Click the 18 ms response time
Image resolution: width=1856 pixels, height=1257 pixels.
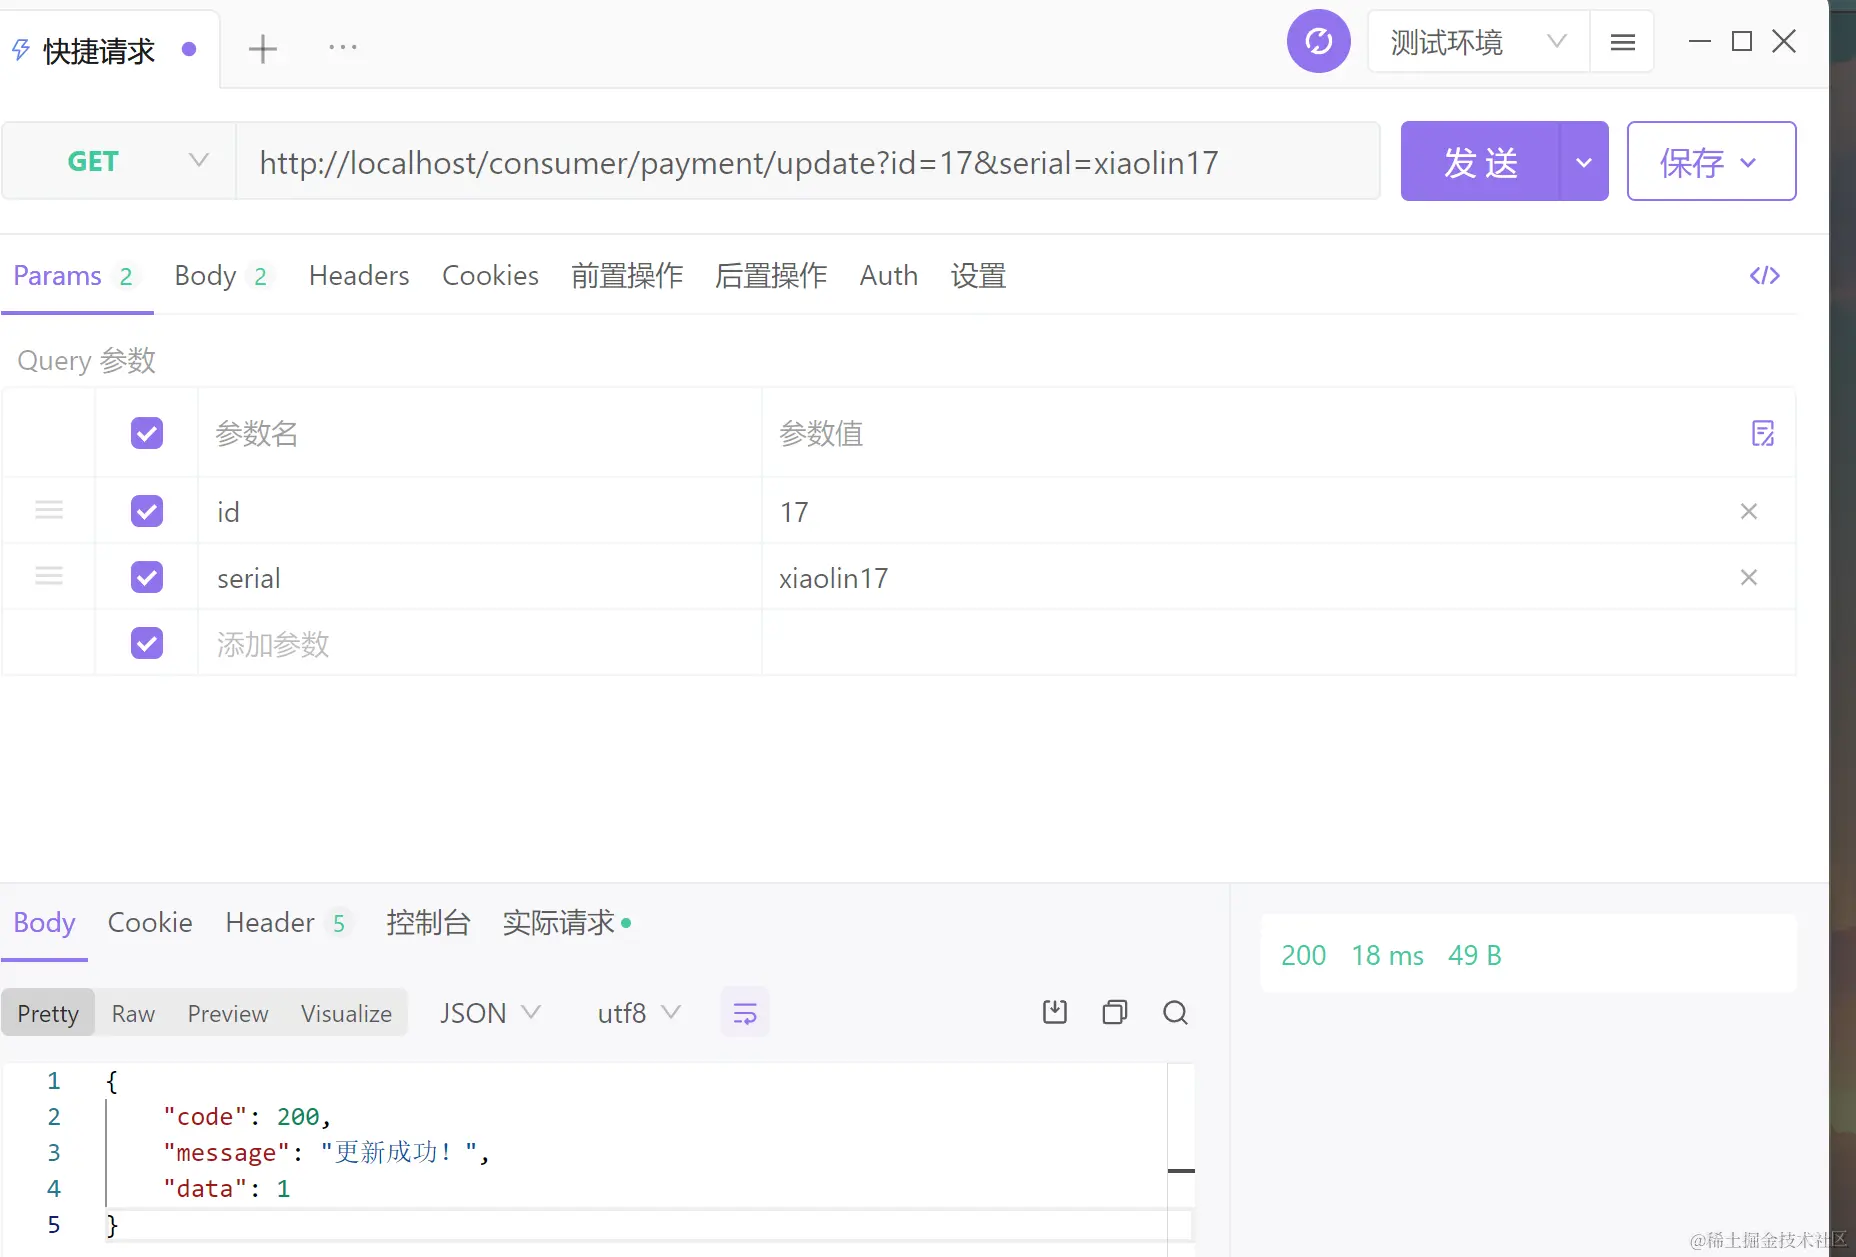[x=1387, y=955]
